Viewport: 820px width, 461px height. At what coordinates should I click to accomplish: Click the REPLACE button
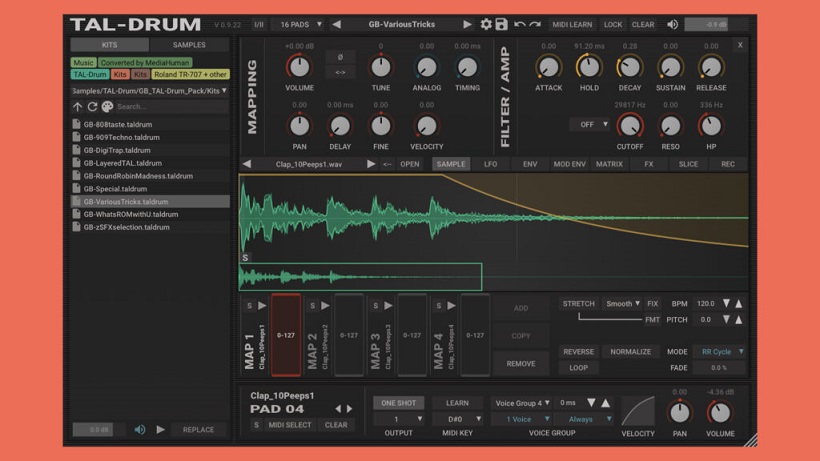(198, 430)
